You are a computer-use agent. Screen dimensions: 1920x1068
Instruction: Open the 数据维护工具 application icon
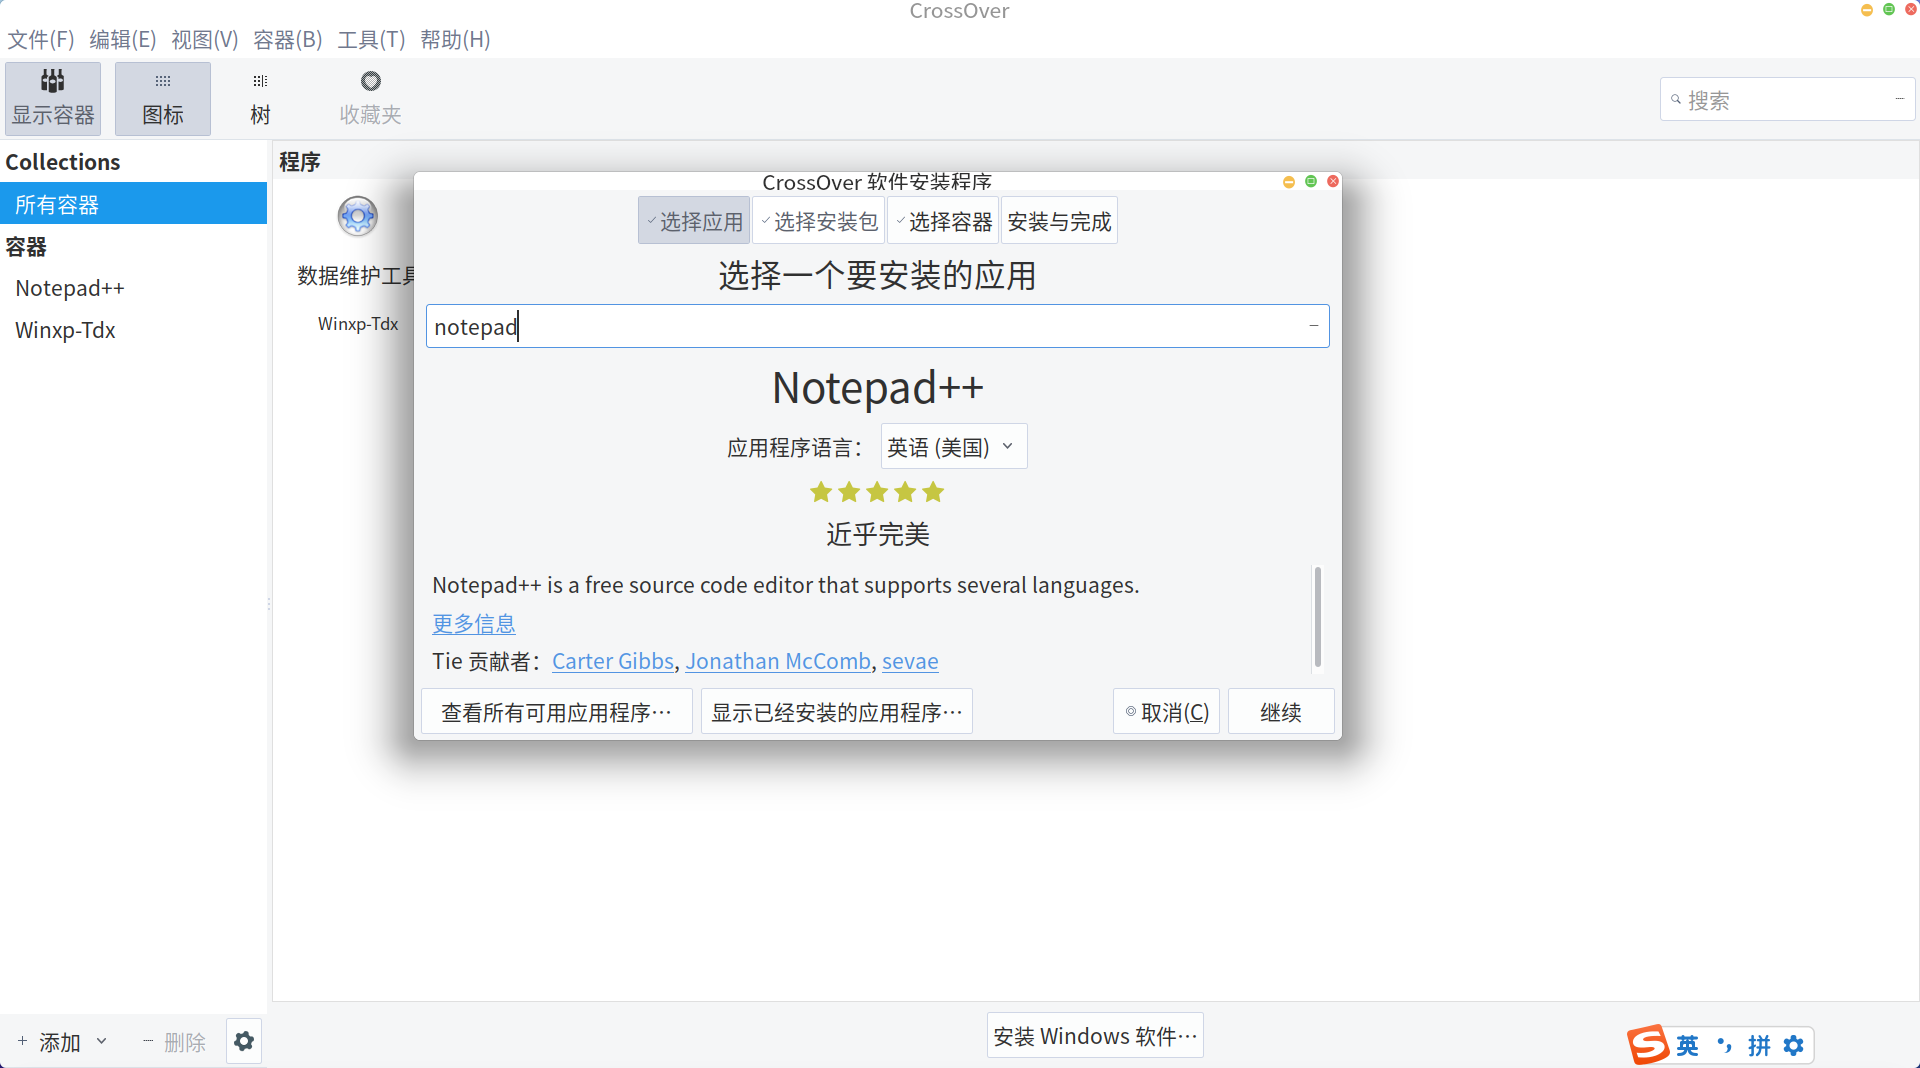pos(357,216)
